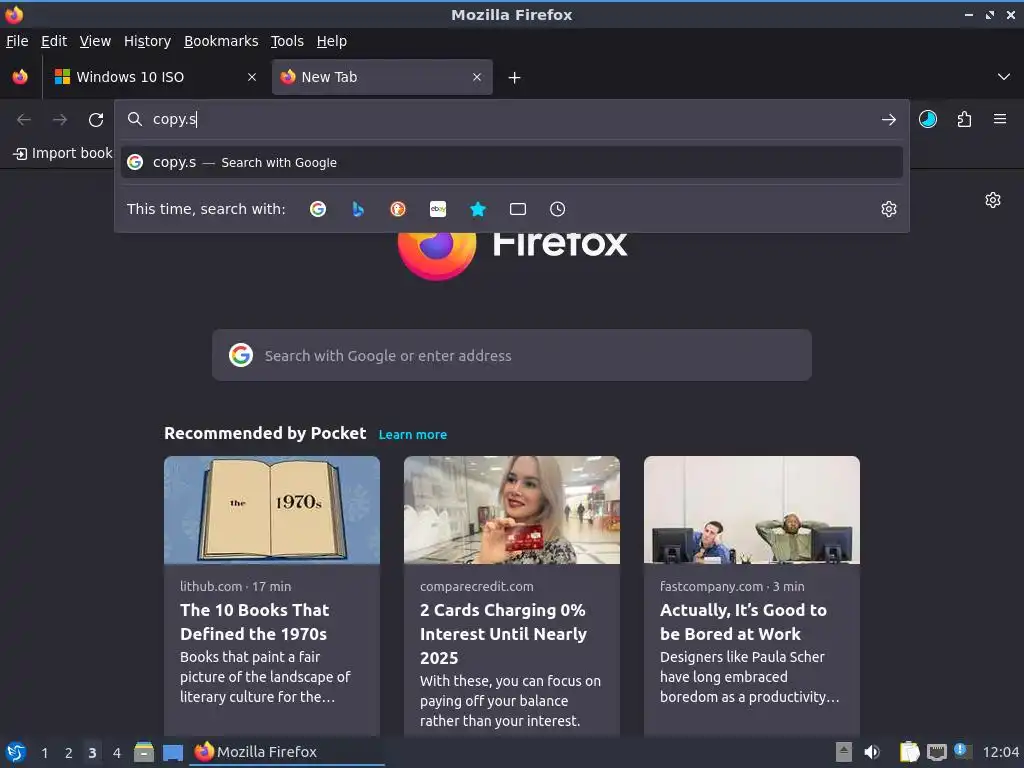Search this time with Bing icon
The height and width of the screenshot is (768, 1024).
coord(358,209)
